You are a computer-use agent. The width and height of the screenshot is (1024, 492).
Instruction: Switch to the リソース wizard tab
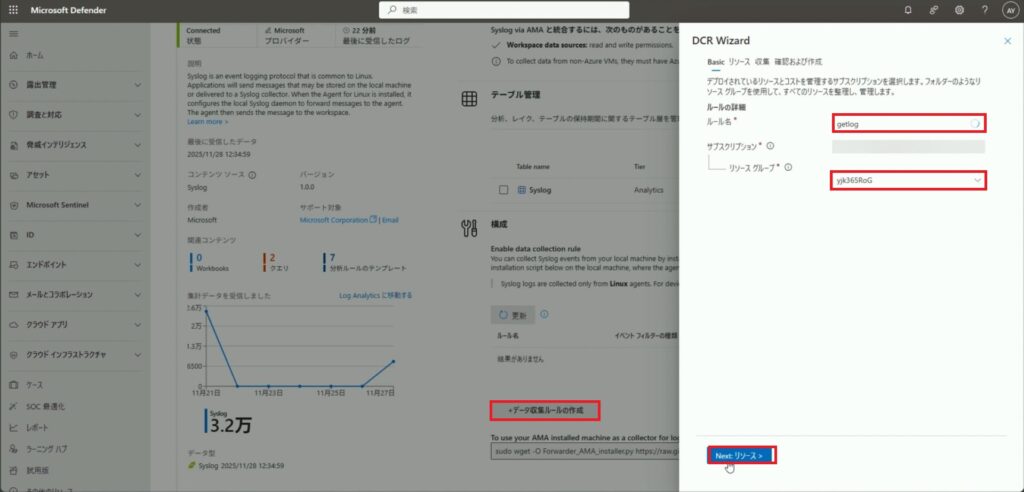[x=739, y=61]
